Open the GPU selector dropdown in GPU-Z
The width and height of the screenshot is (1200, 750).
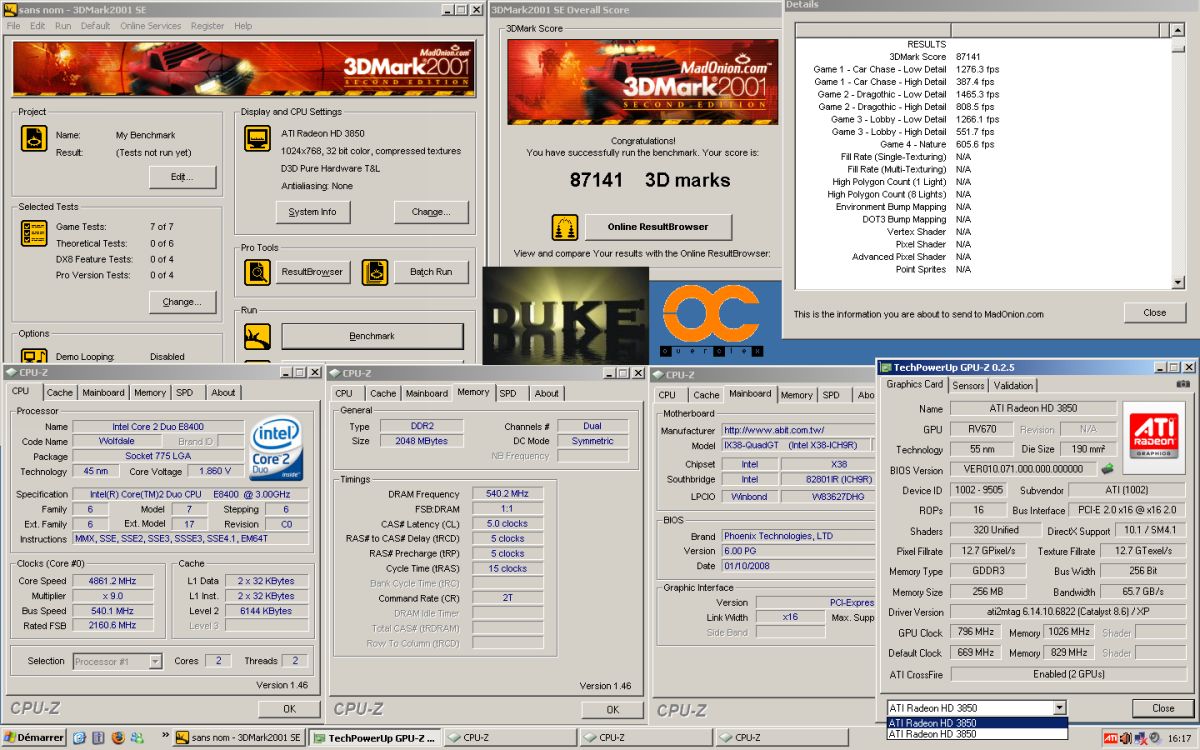coord(1059,708)
